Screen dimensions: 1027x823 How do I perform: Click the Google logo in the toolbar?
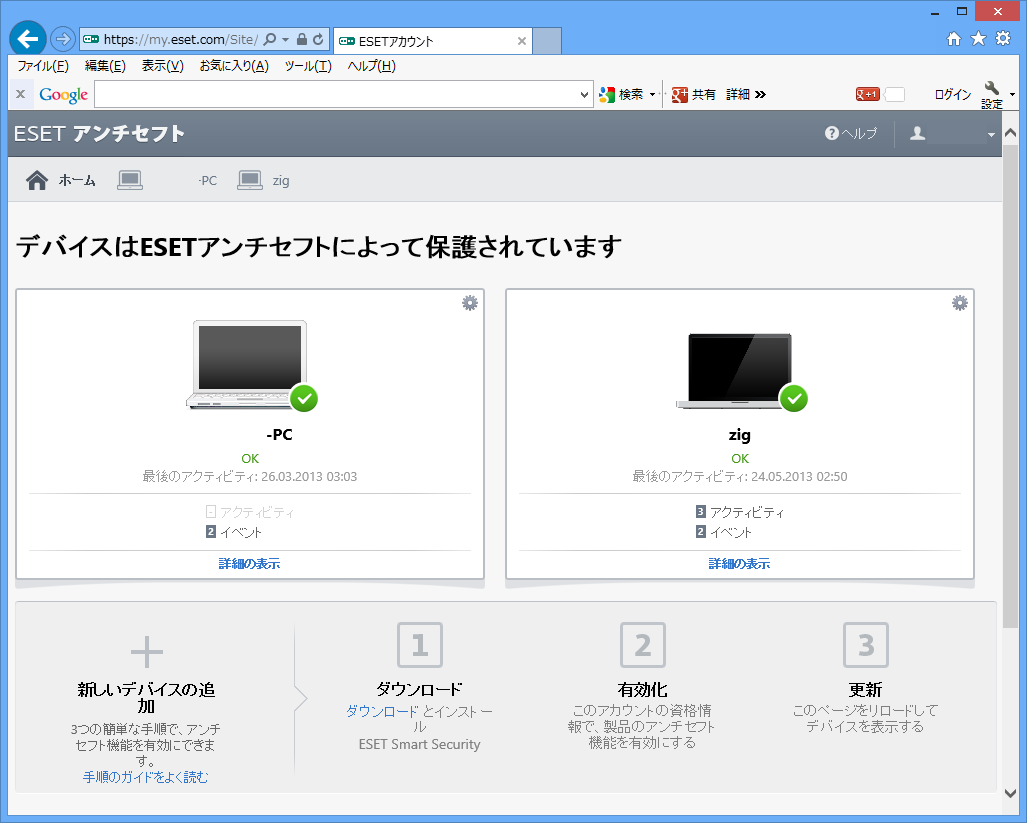coord(64,95)
